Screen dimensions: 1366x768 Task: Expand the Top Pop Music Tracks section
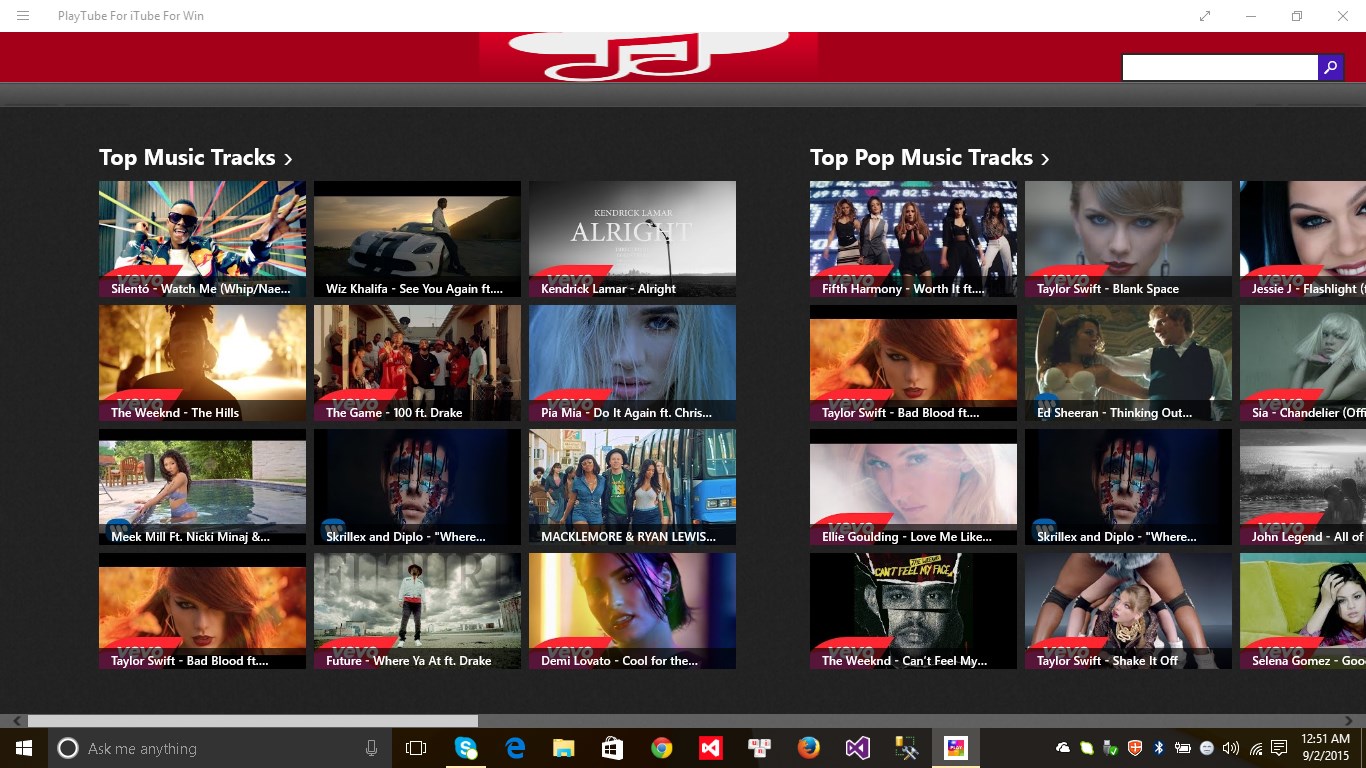[x=929, y=158]
